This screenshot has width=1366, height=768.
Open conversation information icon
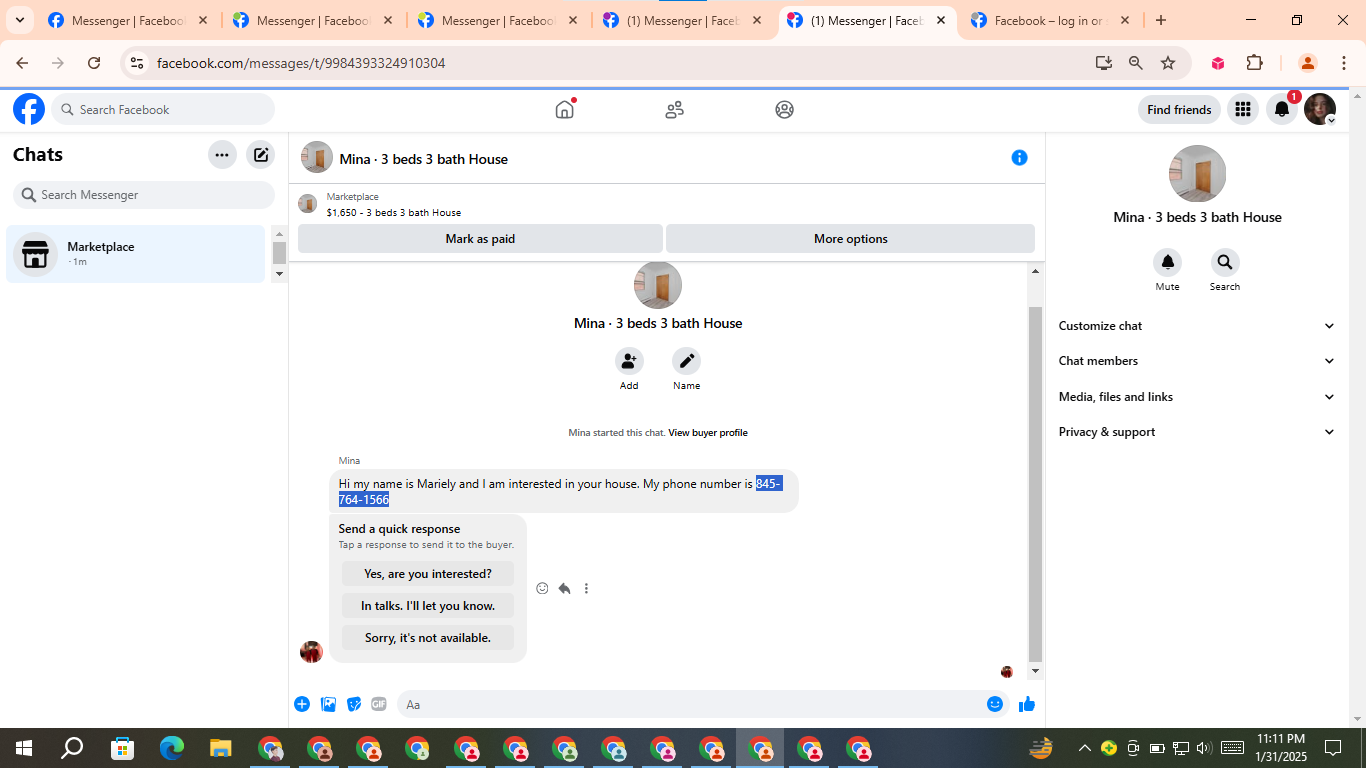pos(1019,157)
